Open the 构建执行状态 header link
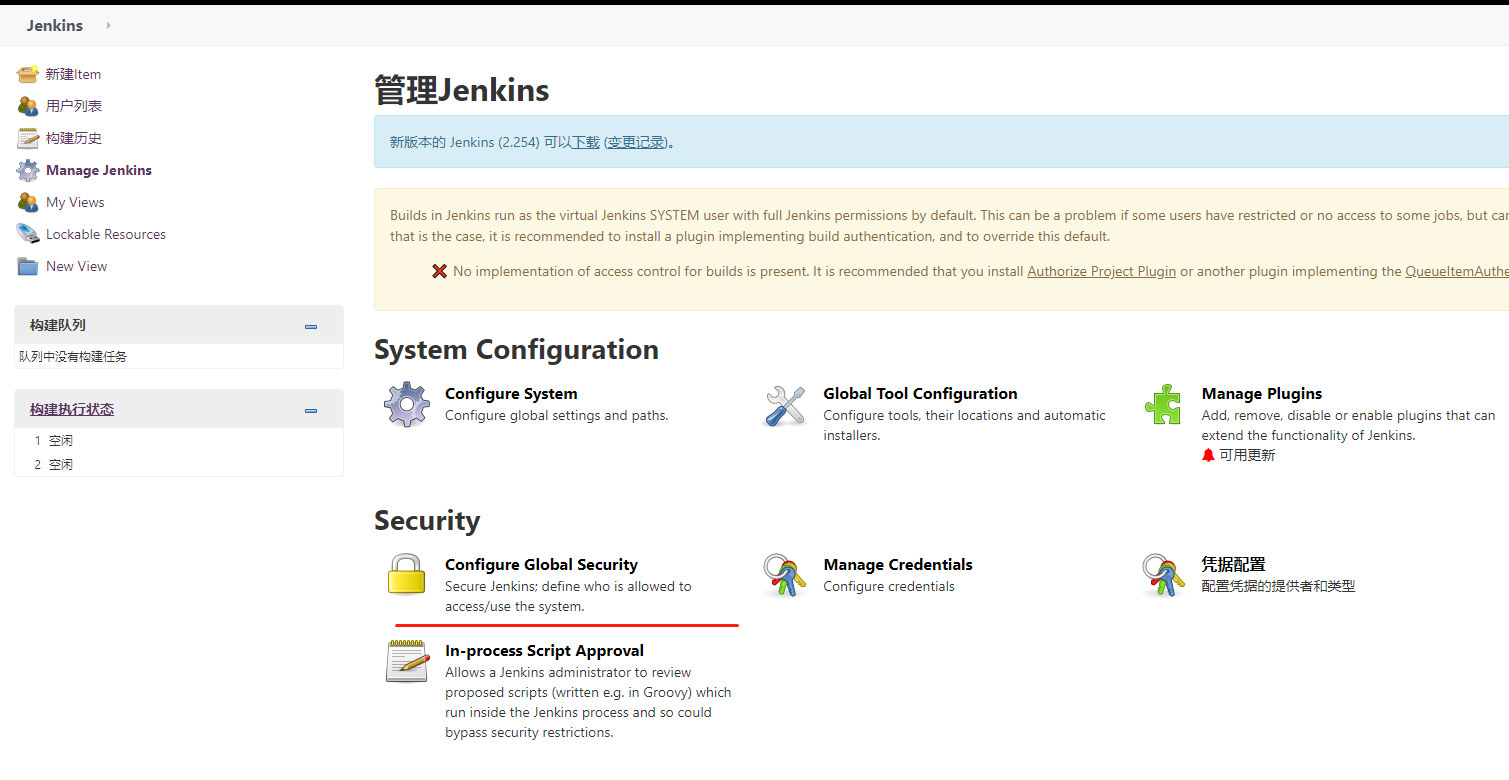Screen dimensions: 1509x780 72,409
